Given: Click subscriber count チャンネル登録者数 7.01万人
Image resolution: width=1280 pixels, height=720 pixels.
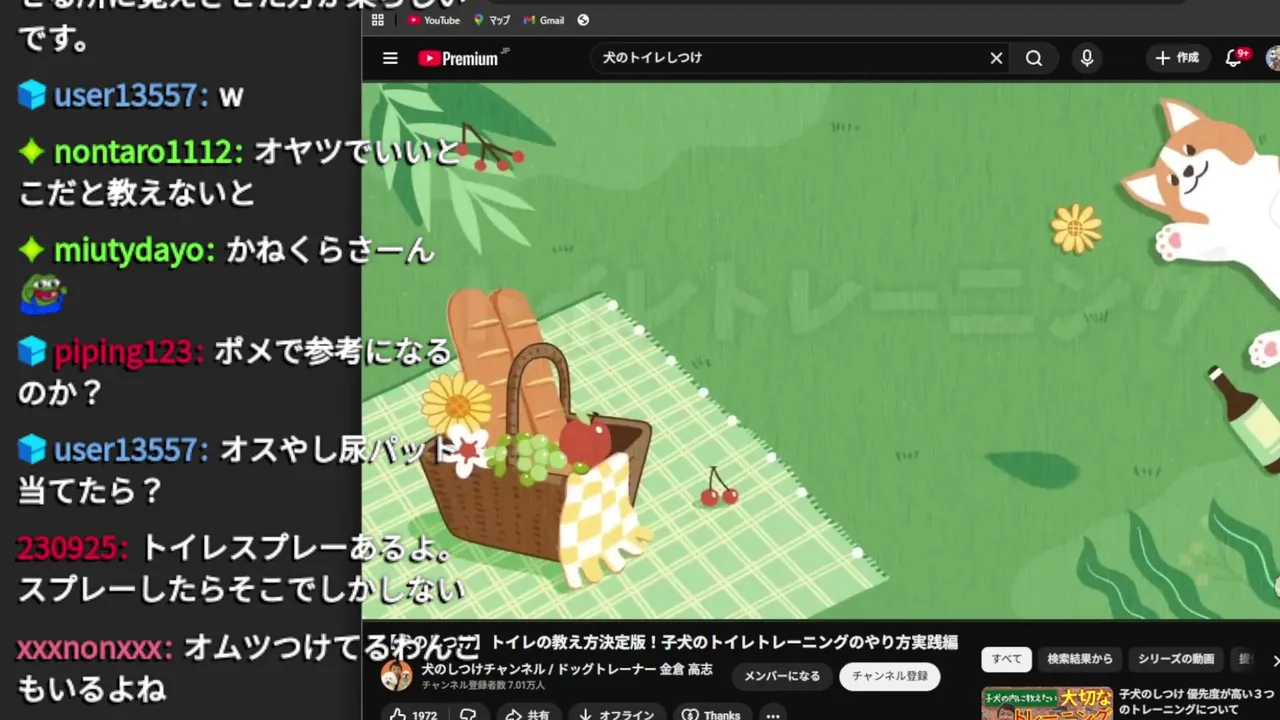Looking at the screenshot, I should [x=483, y=686].
